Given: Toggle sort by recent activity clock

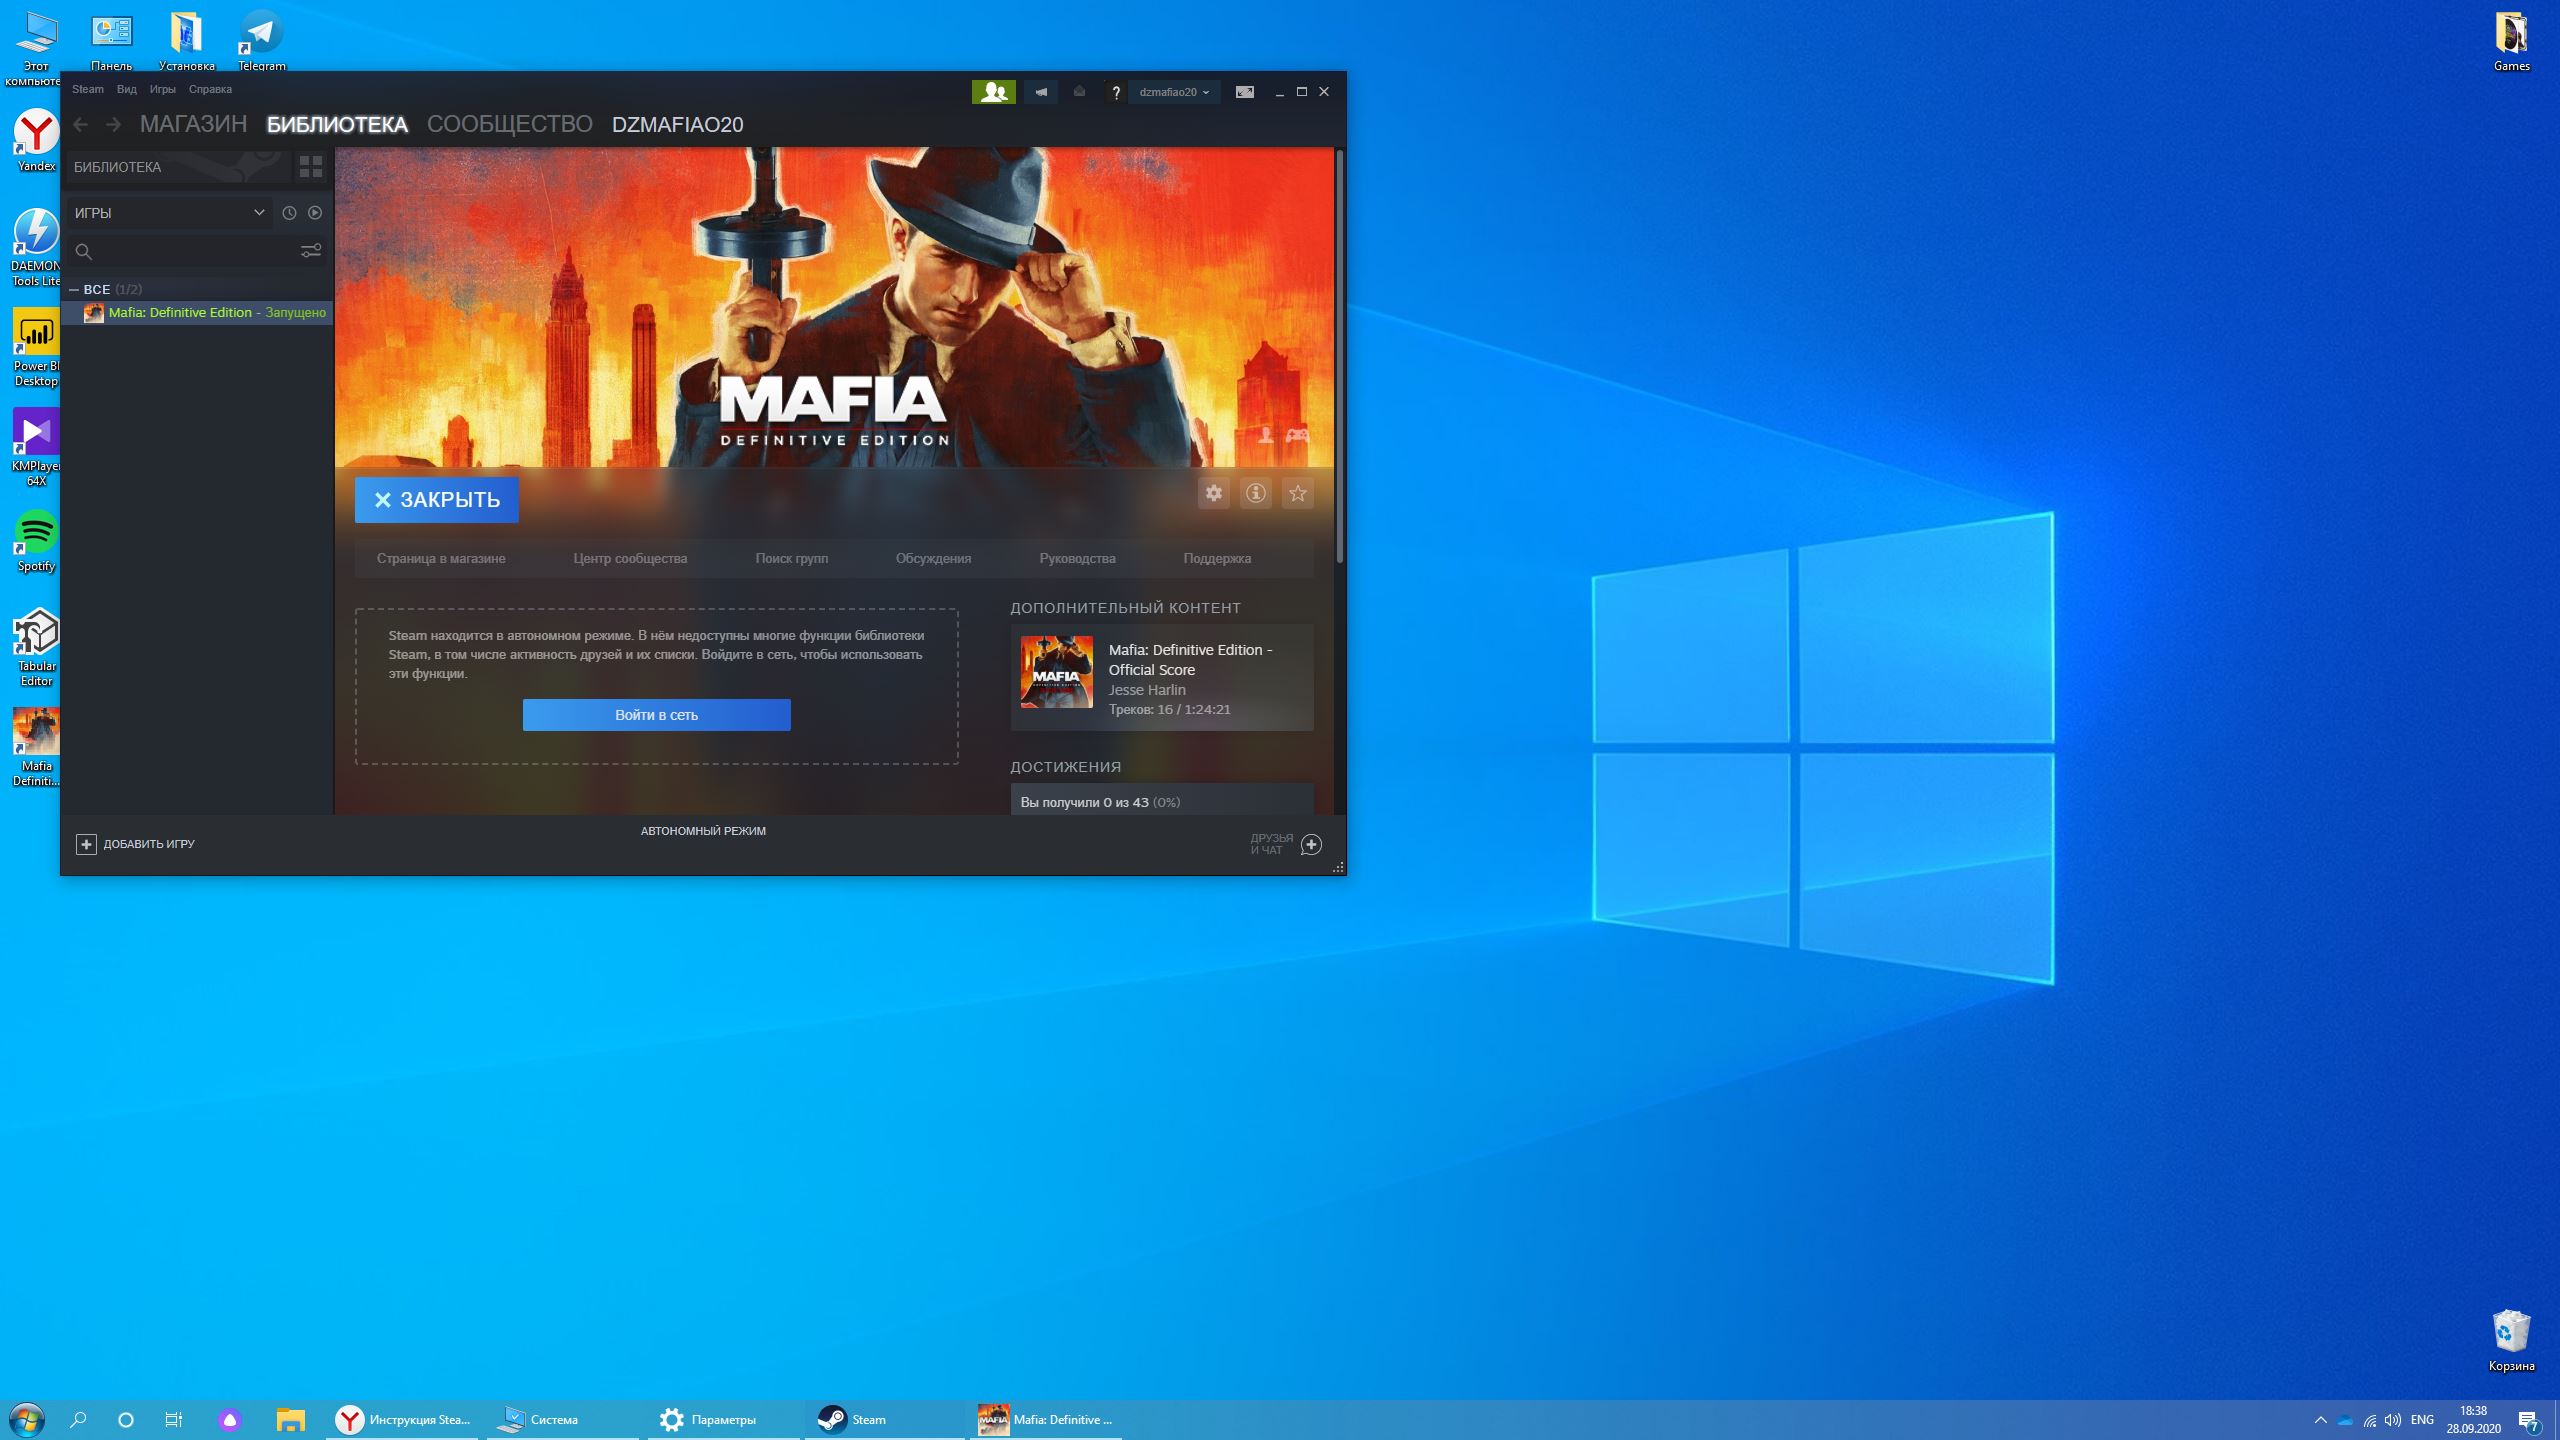Looking at the screenshot, I should (289, 213).
